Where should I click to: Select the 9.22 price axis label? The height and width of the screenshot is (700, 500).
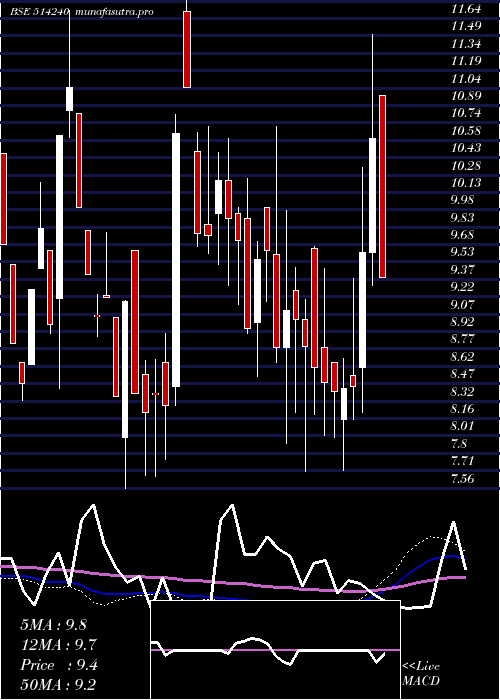coord(462,287)
